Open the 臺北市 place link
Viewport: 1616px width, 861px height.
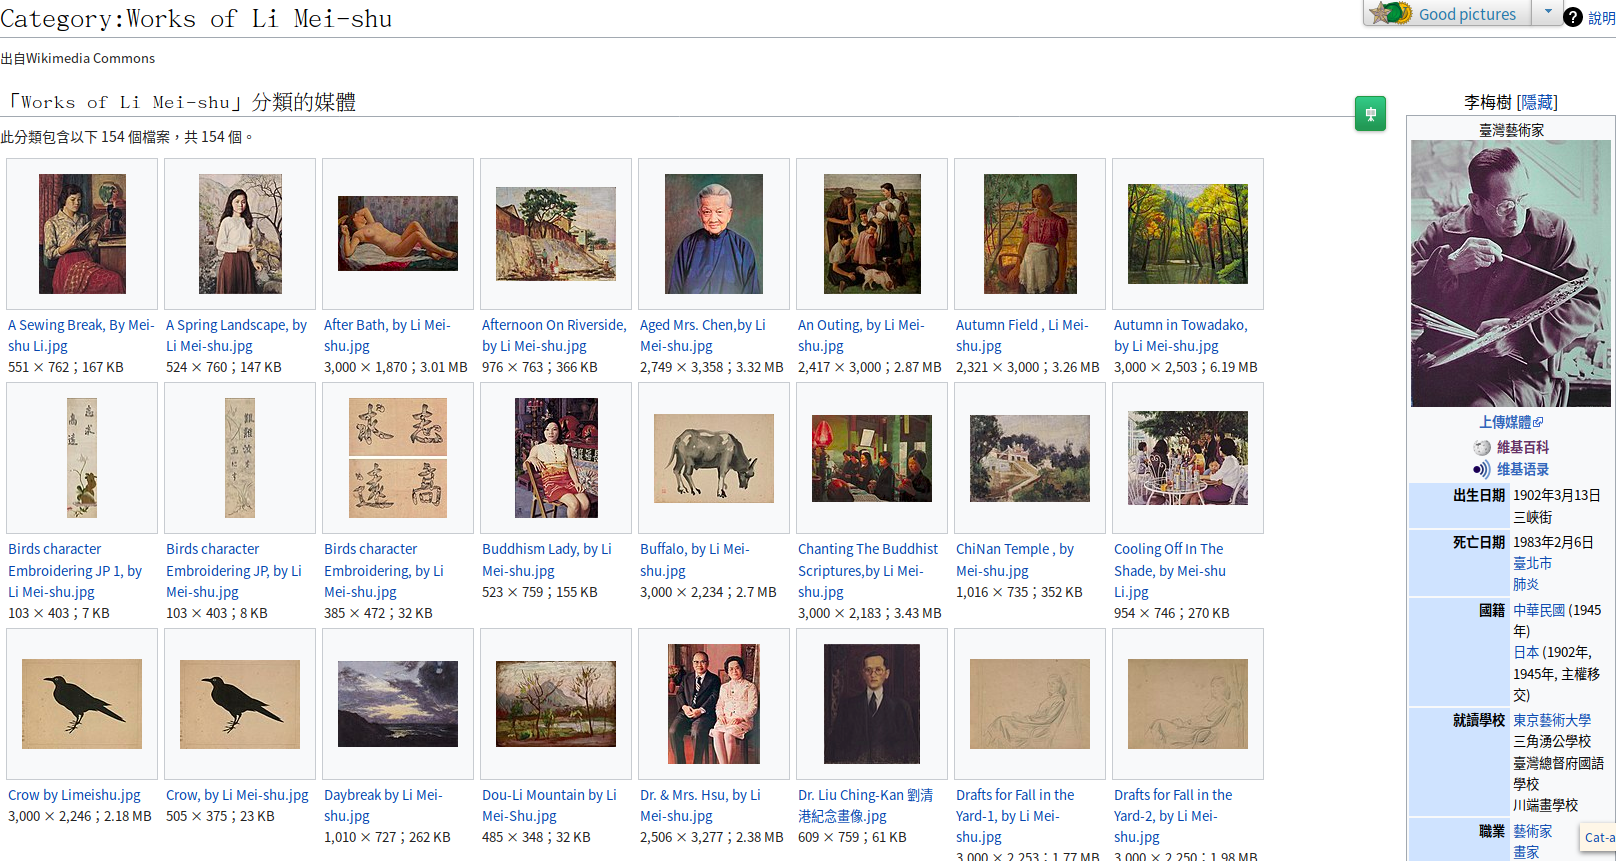(x=1532, y=563)
